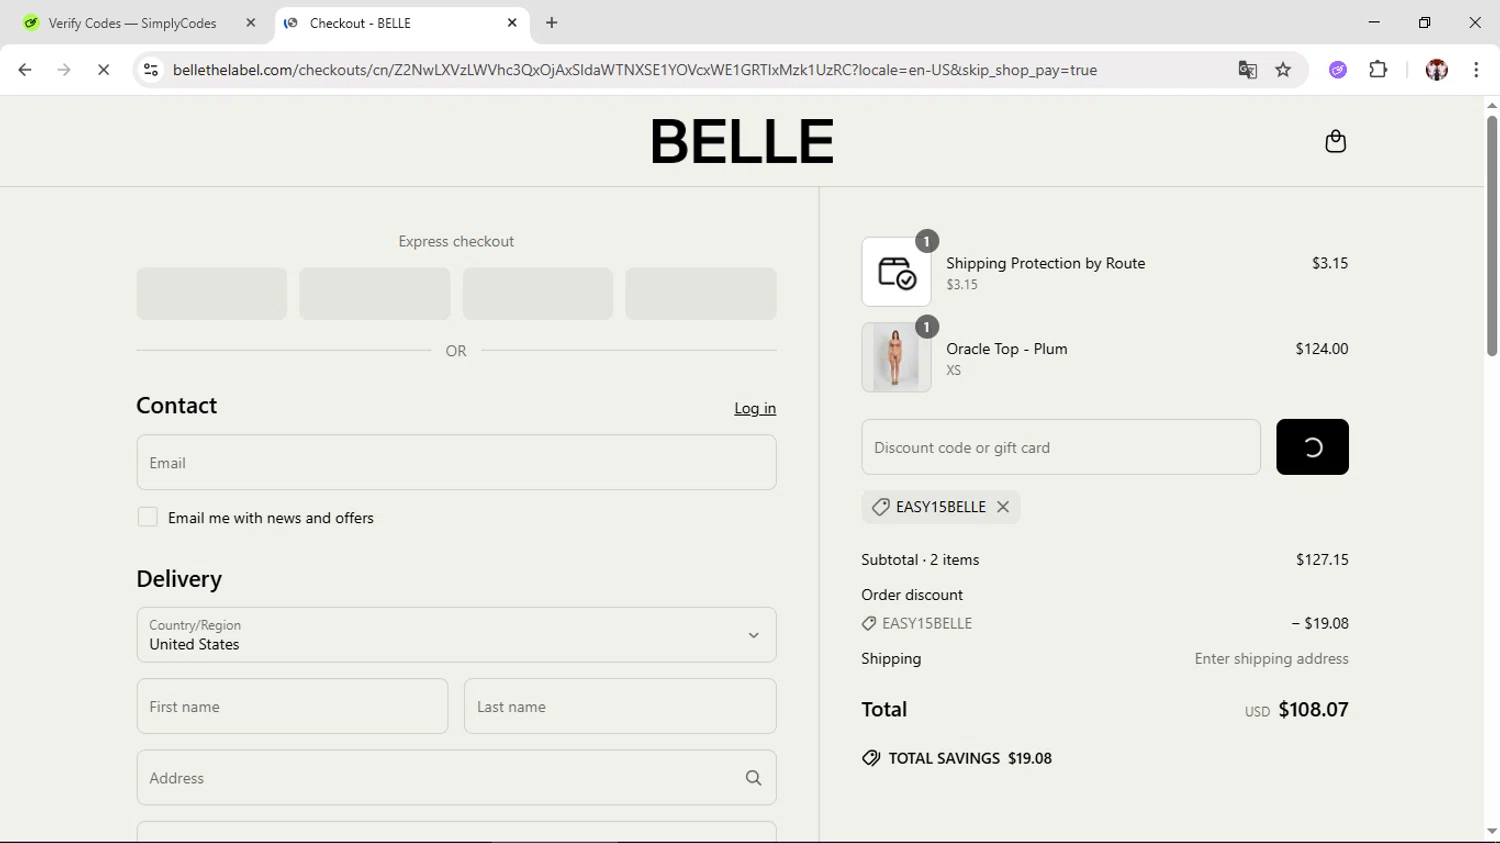Open the Extensions puzzle icon
Viewport: 1500px width, 843px height.
1378,70
